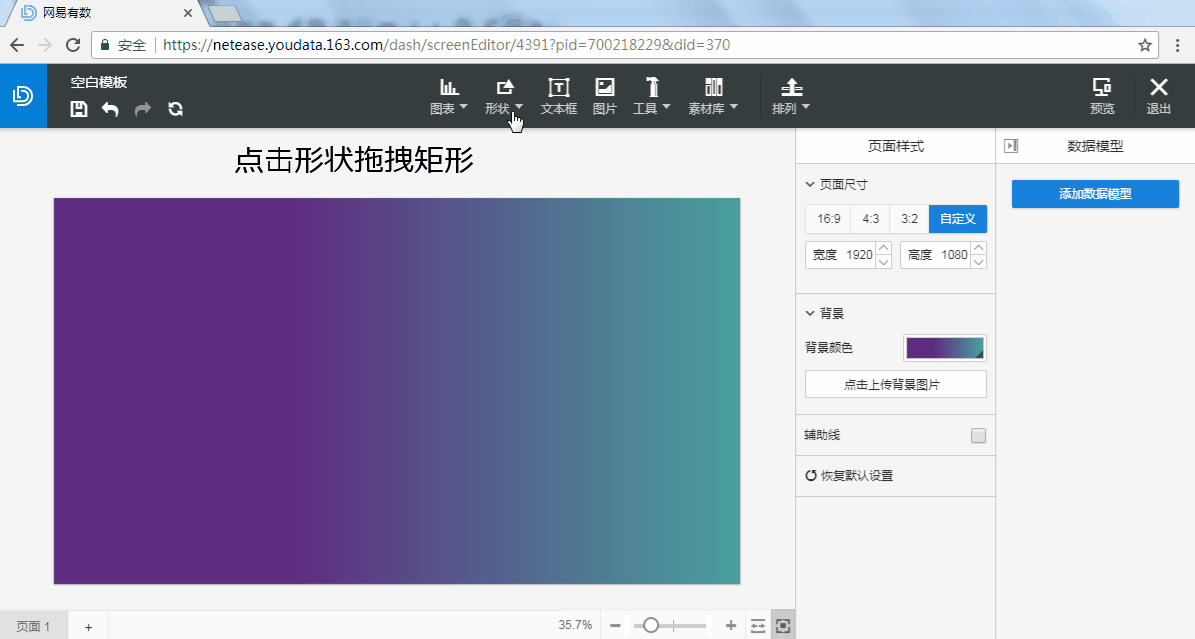The width and height of the screenshot is (1195, 639).
Task: Go back in the browser
Action: [17, 45]
